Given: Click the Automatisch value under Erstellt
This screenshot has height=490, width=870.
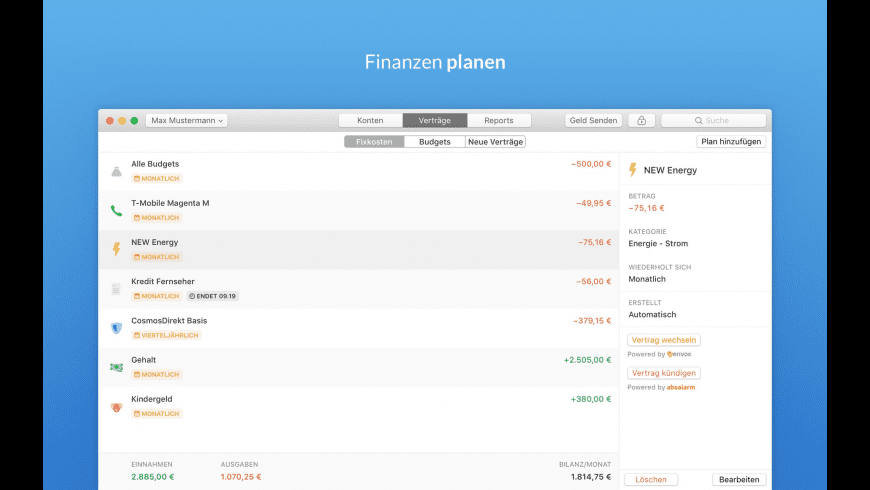Looking at the screenshot, I should [x=652, y=315].
